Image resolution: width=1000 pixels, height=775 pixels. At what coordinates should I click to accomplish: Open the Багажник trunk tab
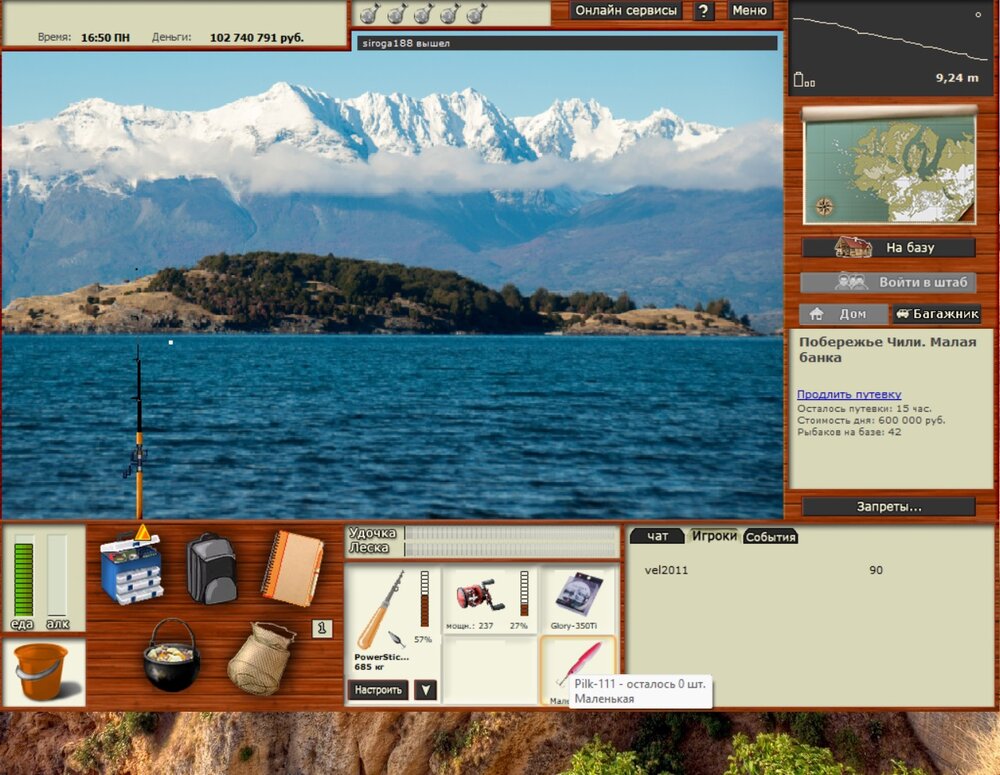coord(936,314)
